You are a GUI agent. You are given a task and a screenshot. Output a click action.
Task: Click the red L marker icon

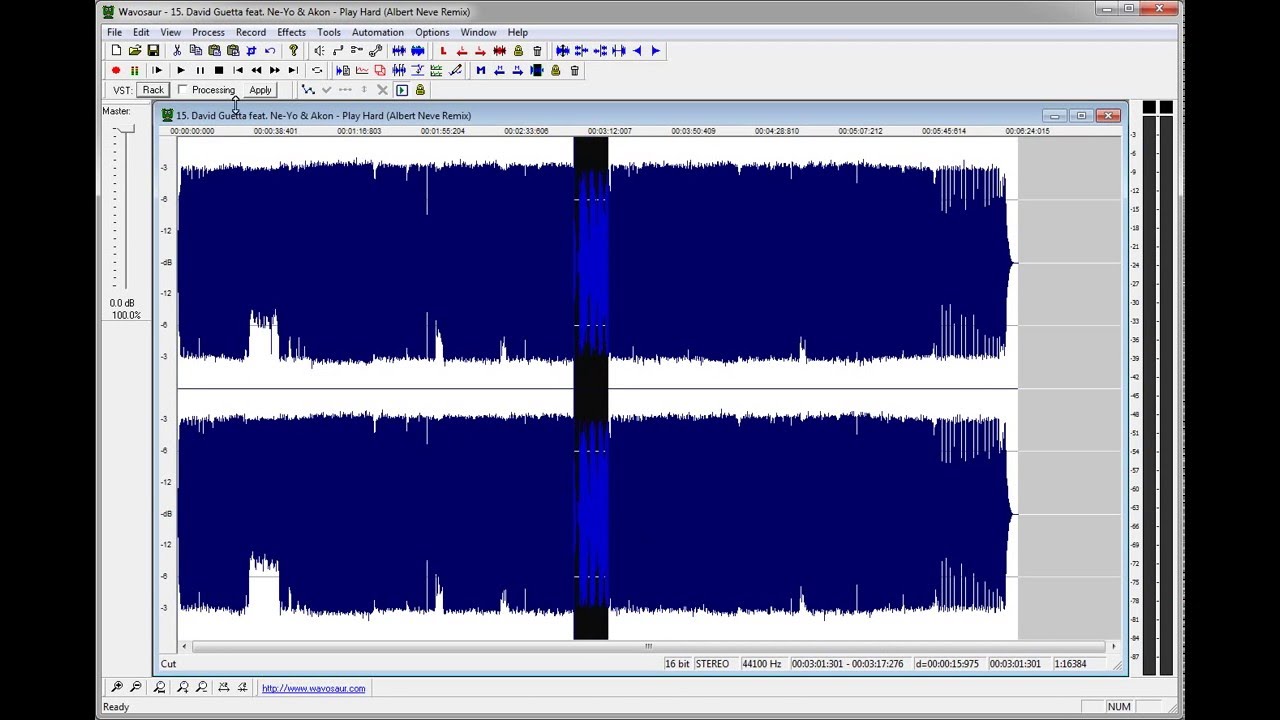pos(443,51)
